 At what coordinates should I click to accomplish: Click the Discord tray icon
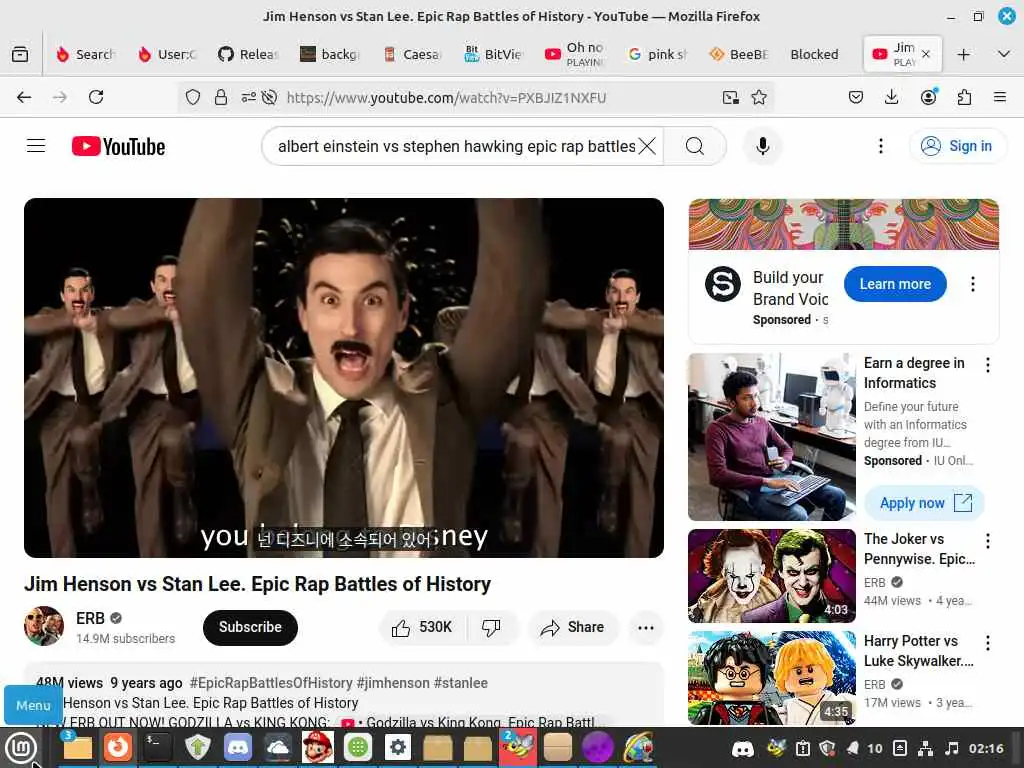743,748
